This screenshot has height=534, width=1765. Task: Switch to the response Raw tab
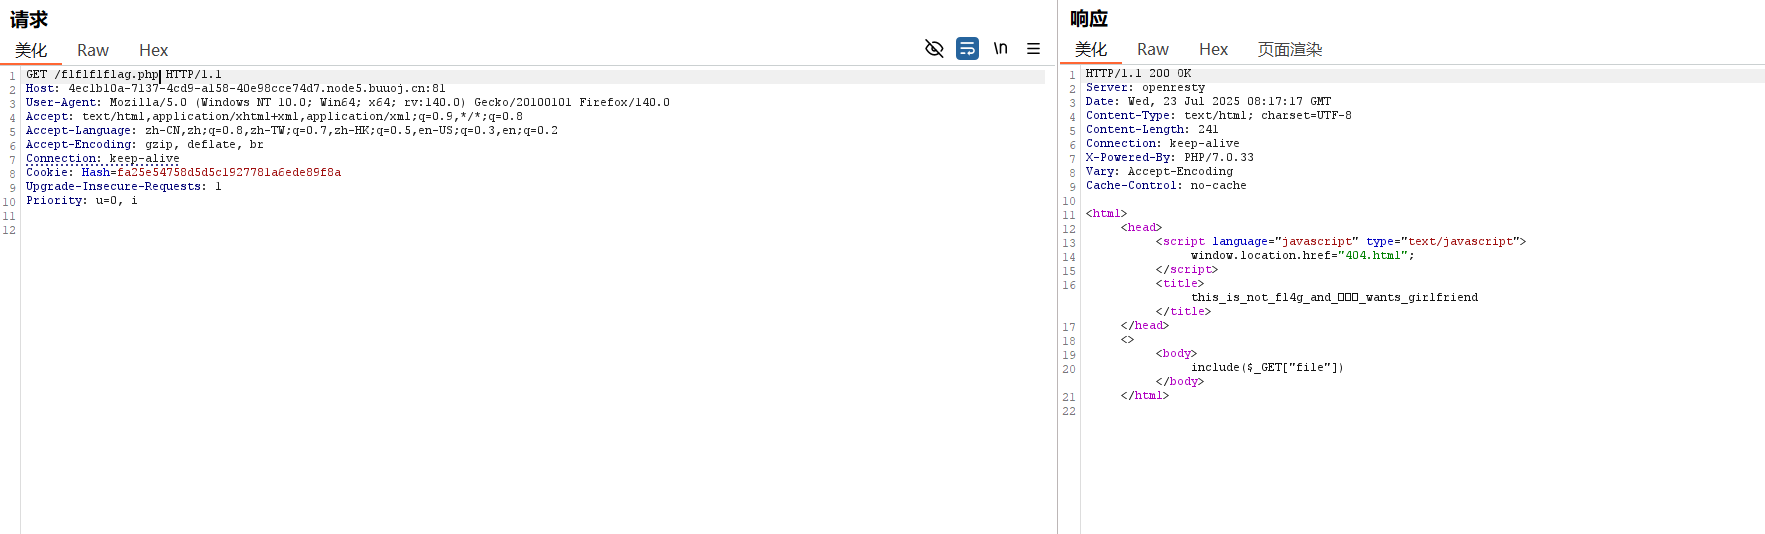1153,49
